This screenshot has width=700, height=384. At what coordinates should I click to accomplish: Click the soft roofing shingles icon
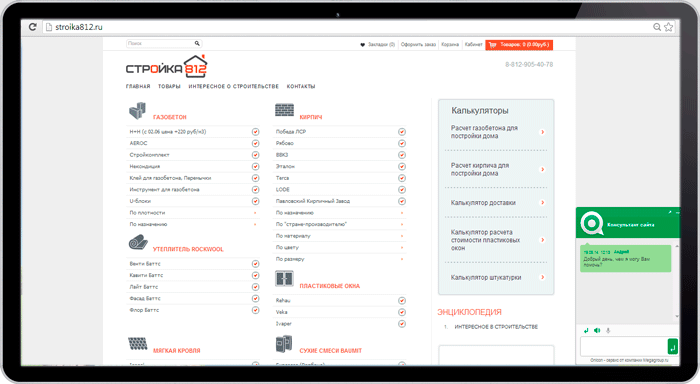(x=138, y=344)
